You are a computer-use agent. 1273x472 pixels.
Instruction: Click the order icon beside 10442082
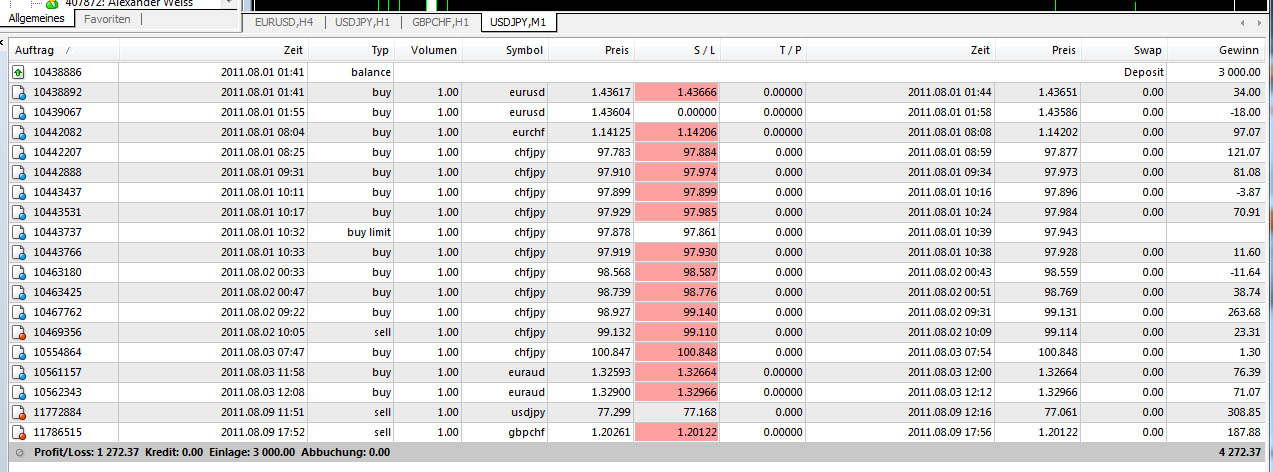(x=19, y=133)
